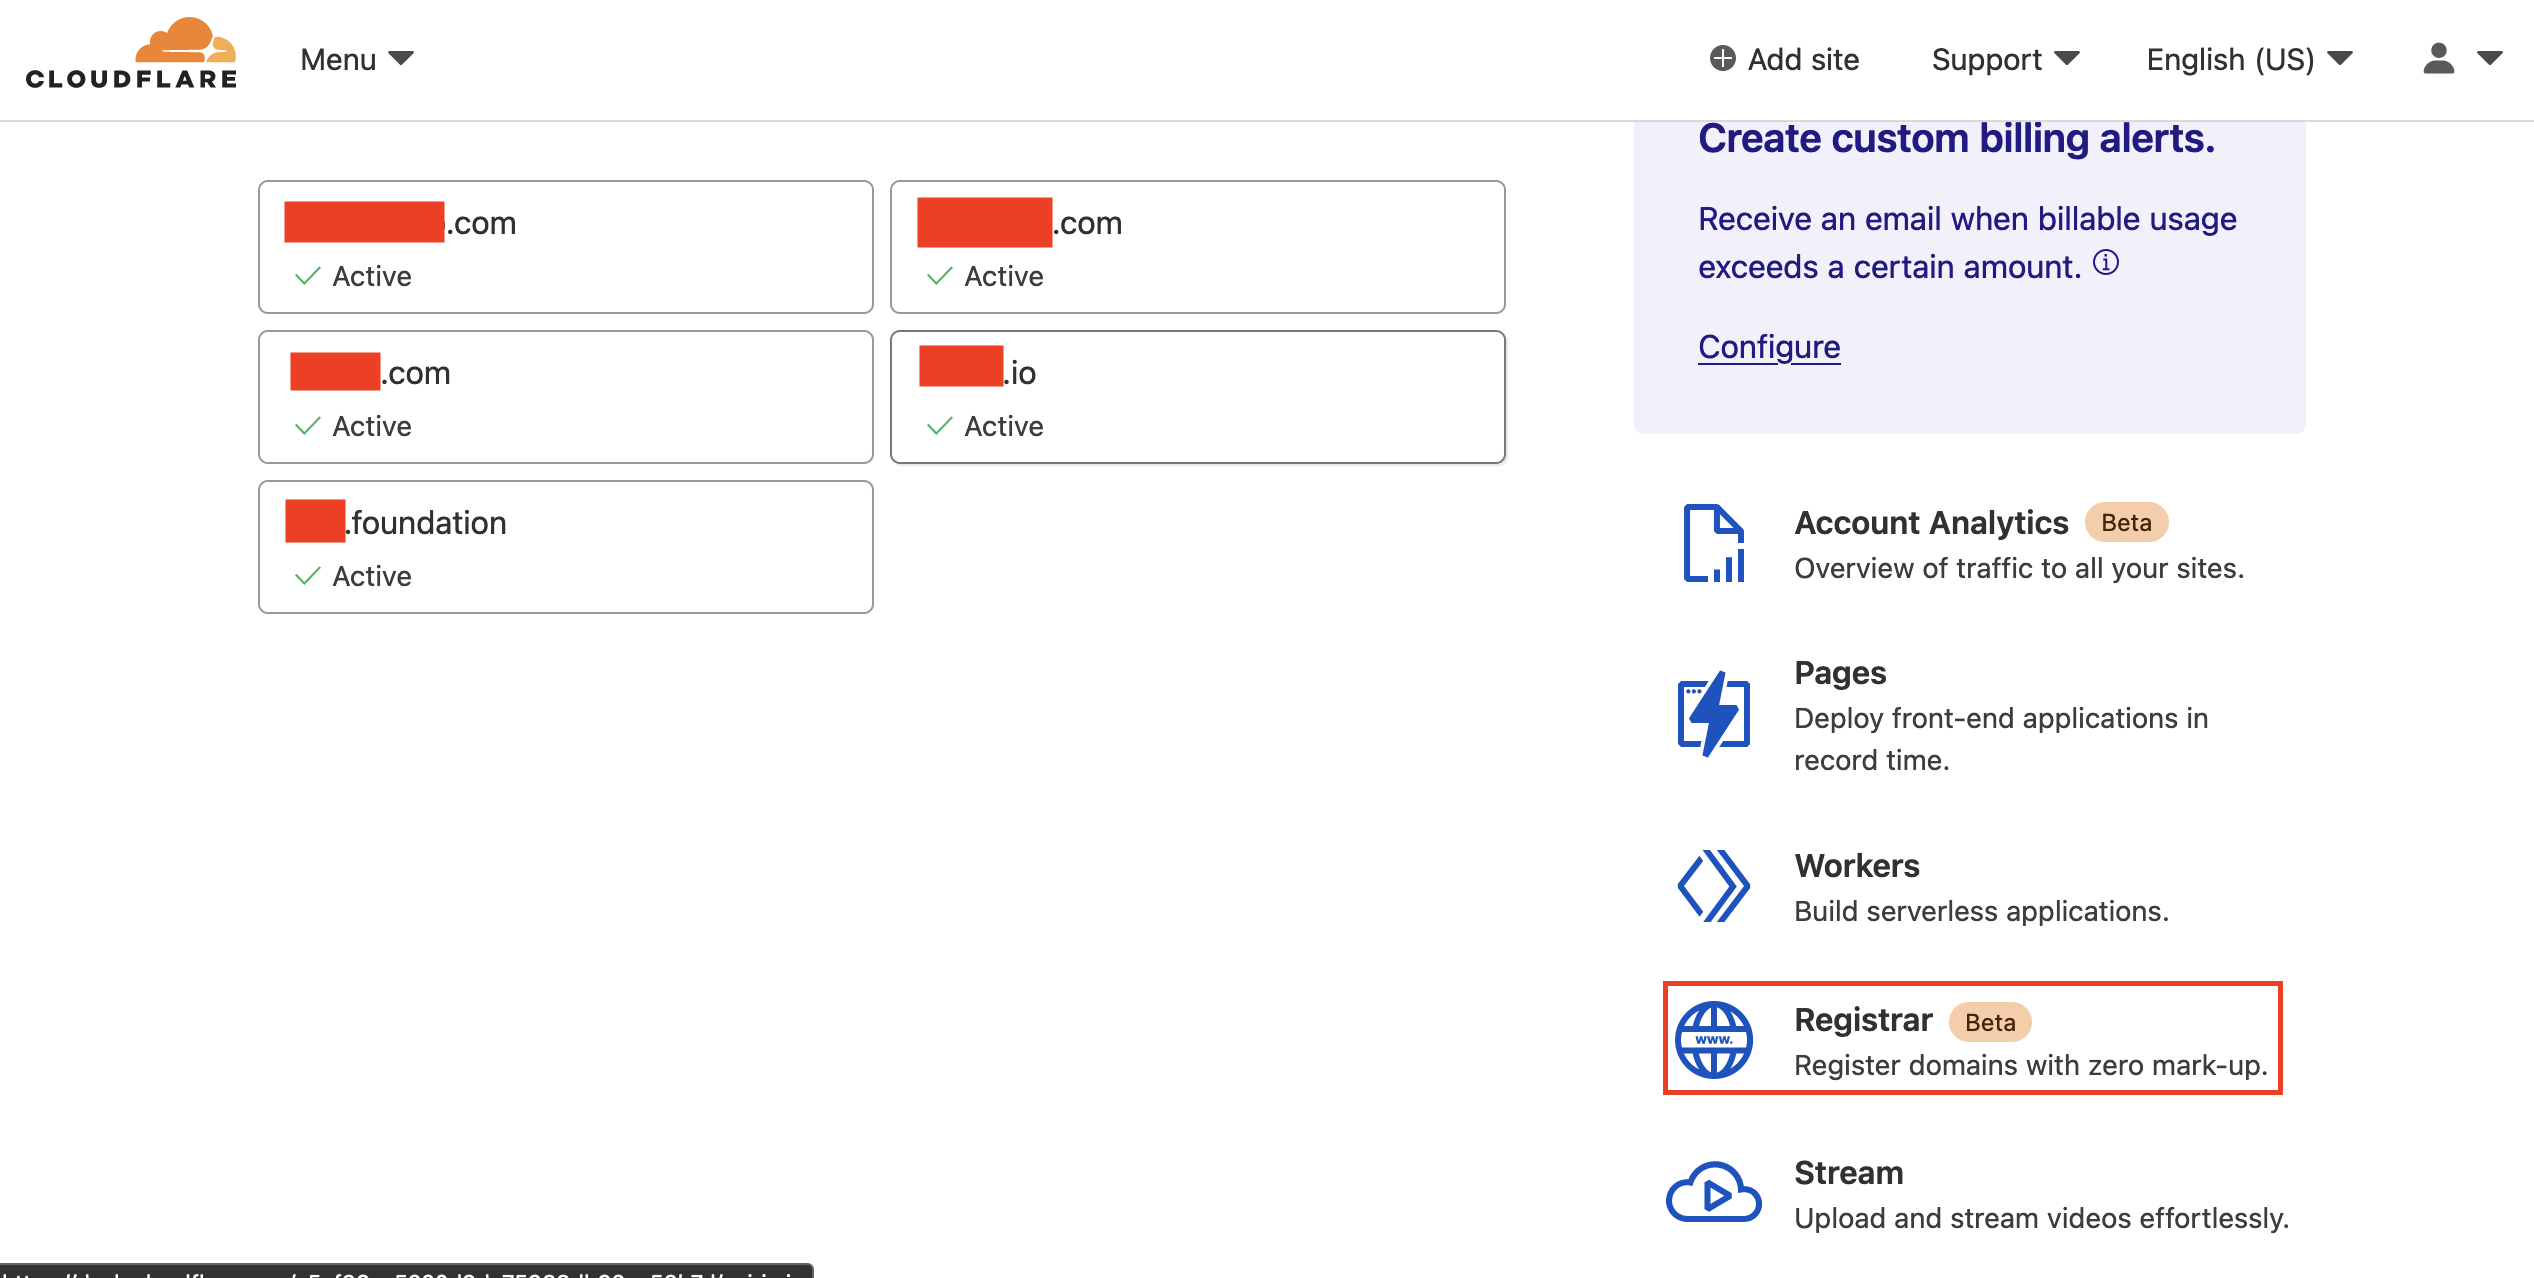Click the Beta badge next to Account Analytics
This screenshot has width=2534, height=1278.
coord(2126,523)
